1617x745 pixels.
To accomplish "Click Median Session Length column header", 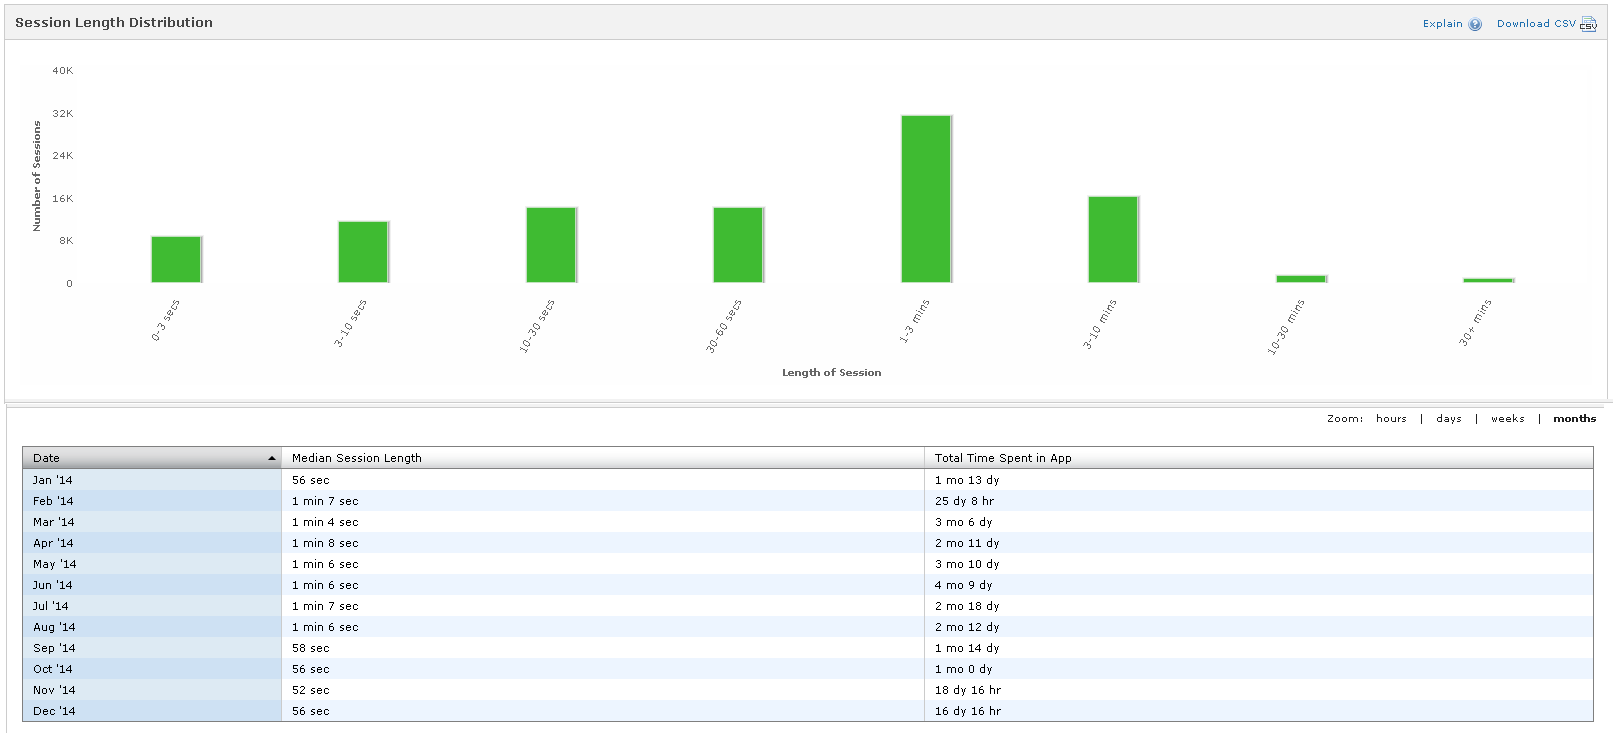I will (x=603, y=458).
